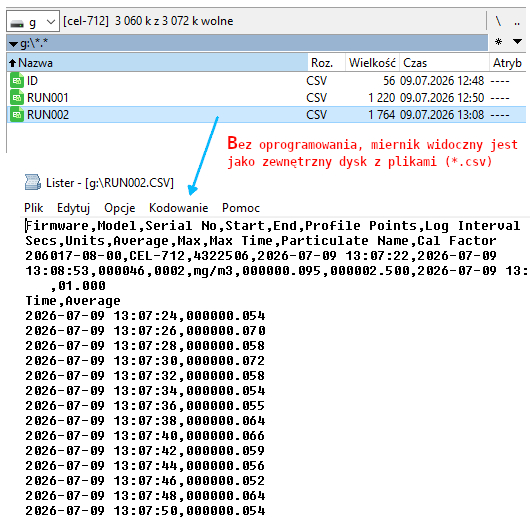Image resolution: width=530 pixels, height=521 pixels.
Task: Sort by the Roz. extension column header
Action: pos(327,63)
